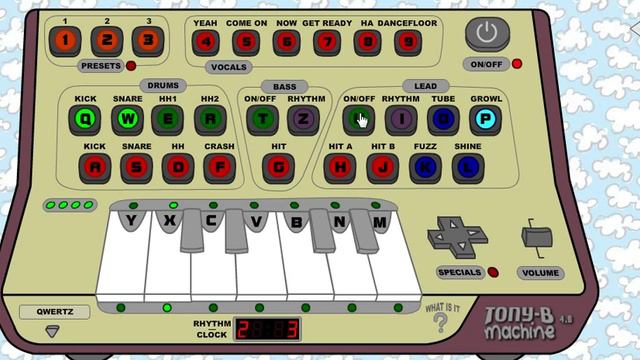Play the lead HIT A button H

[x=340, y=168]
